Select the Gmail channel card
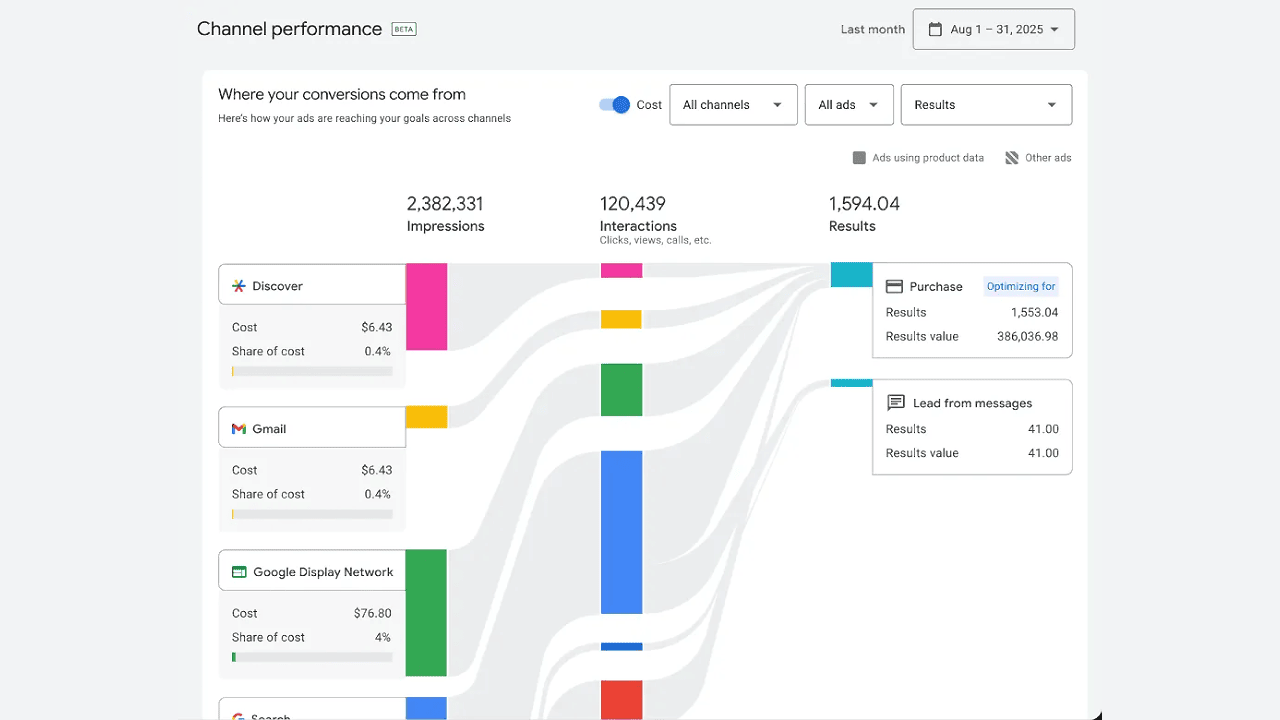Viewport: 1280px width, 720px height. pyautogui.click(x=312, y=428)
